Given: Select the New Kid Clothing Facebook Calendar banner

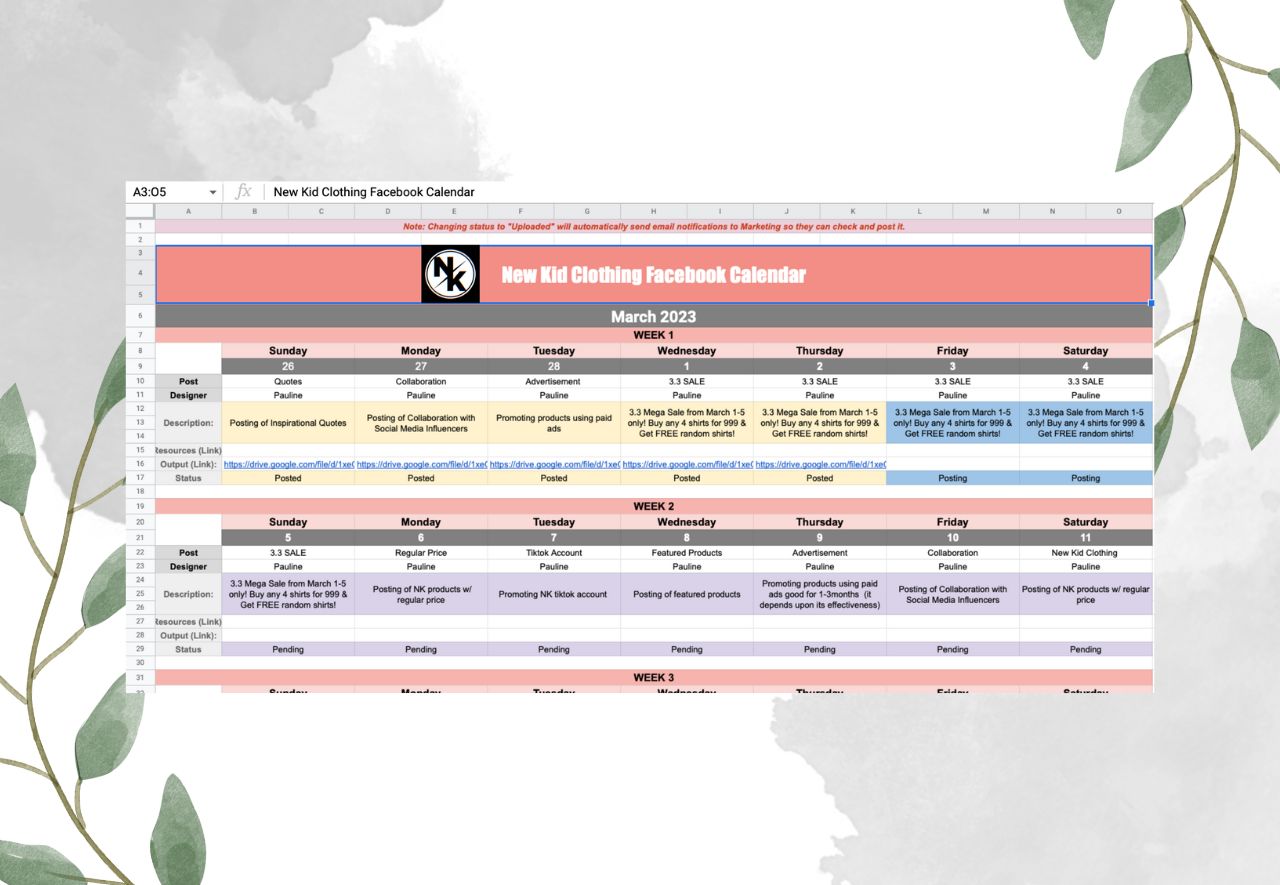Looking at the screenshot, I should pyautogui.click(x=653, y=274).
